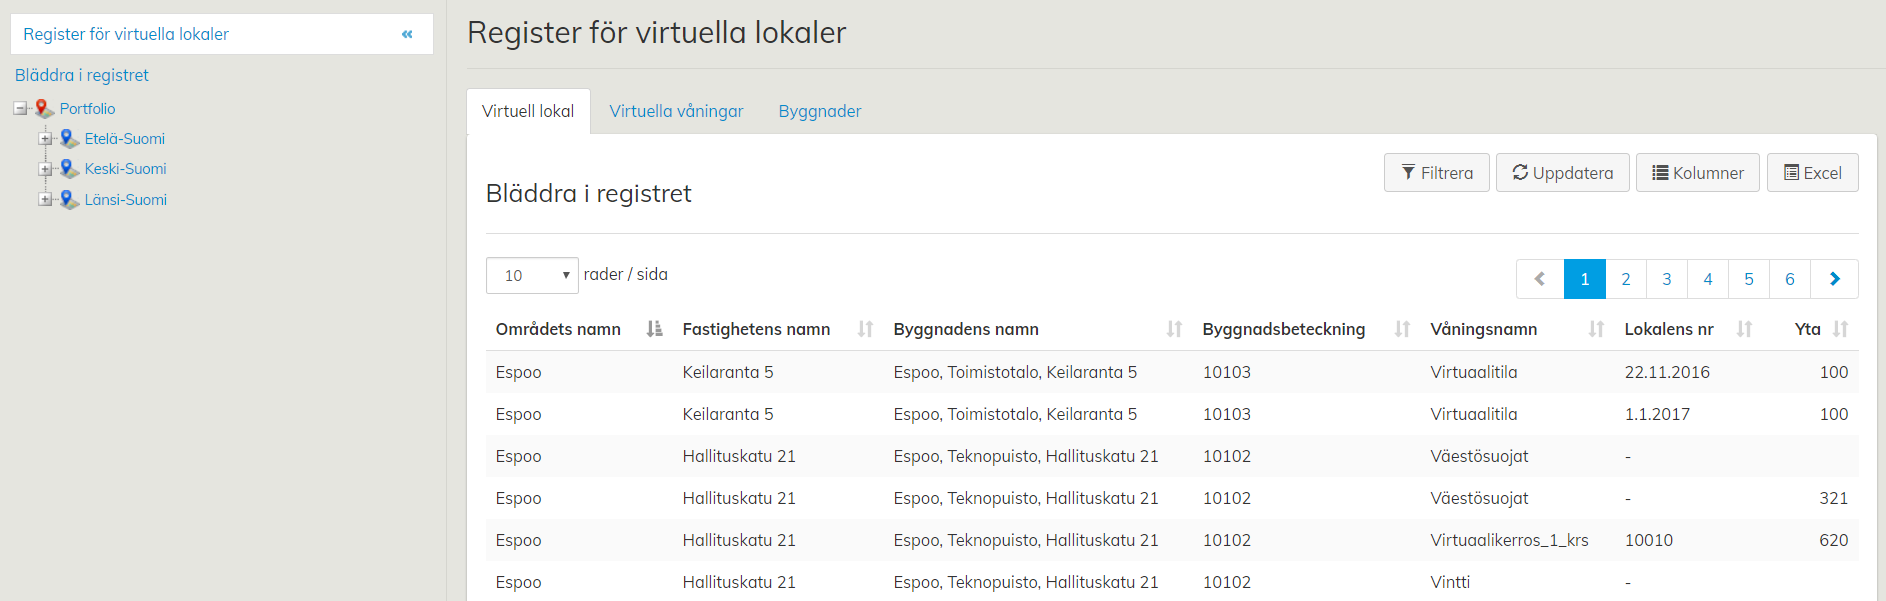Expand the Etelä-Suomi tree node
This screenshot has height=601, width=1886.
click(x=45, y=139)
